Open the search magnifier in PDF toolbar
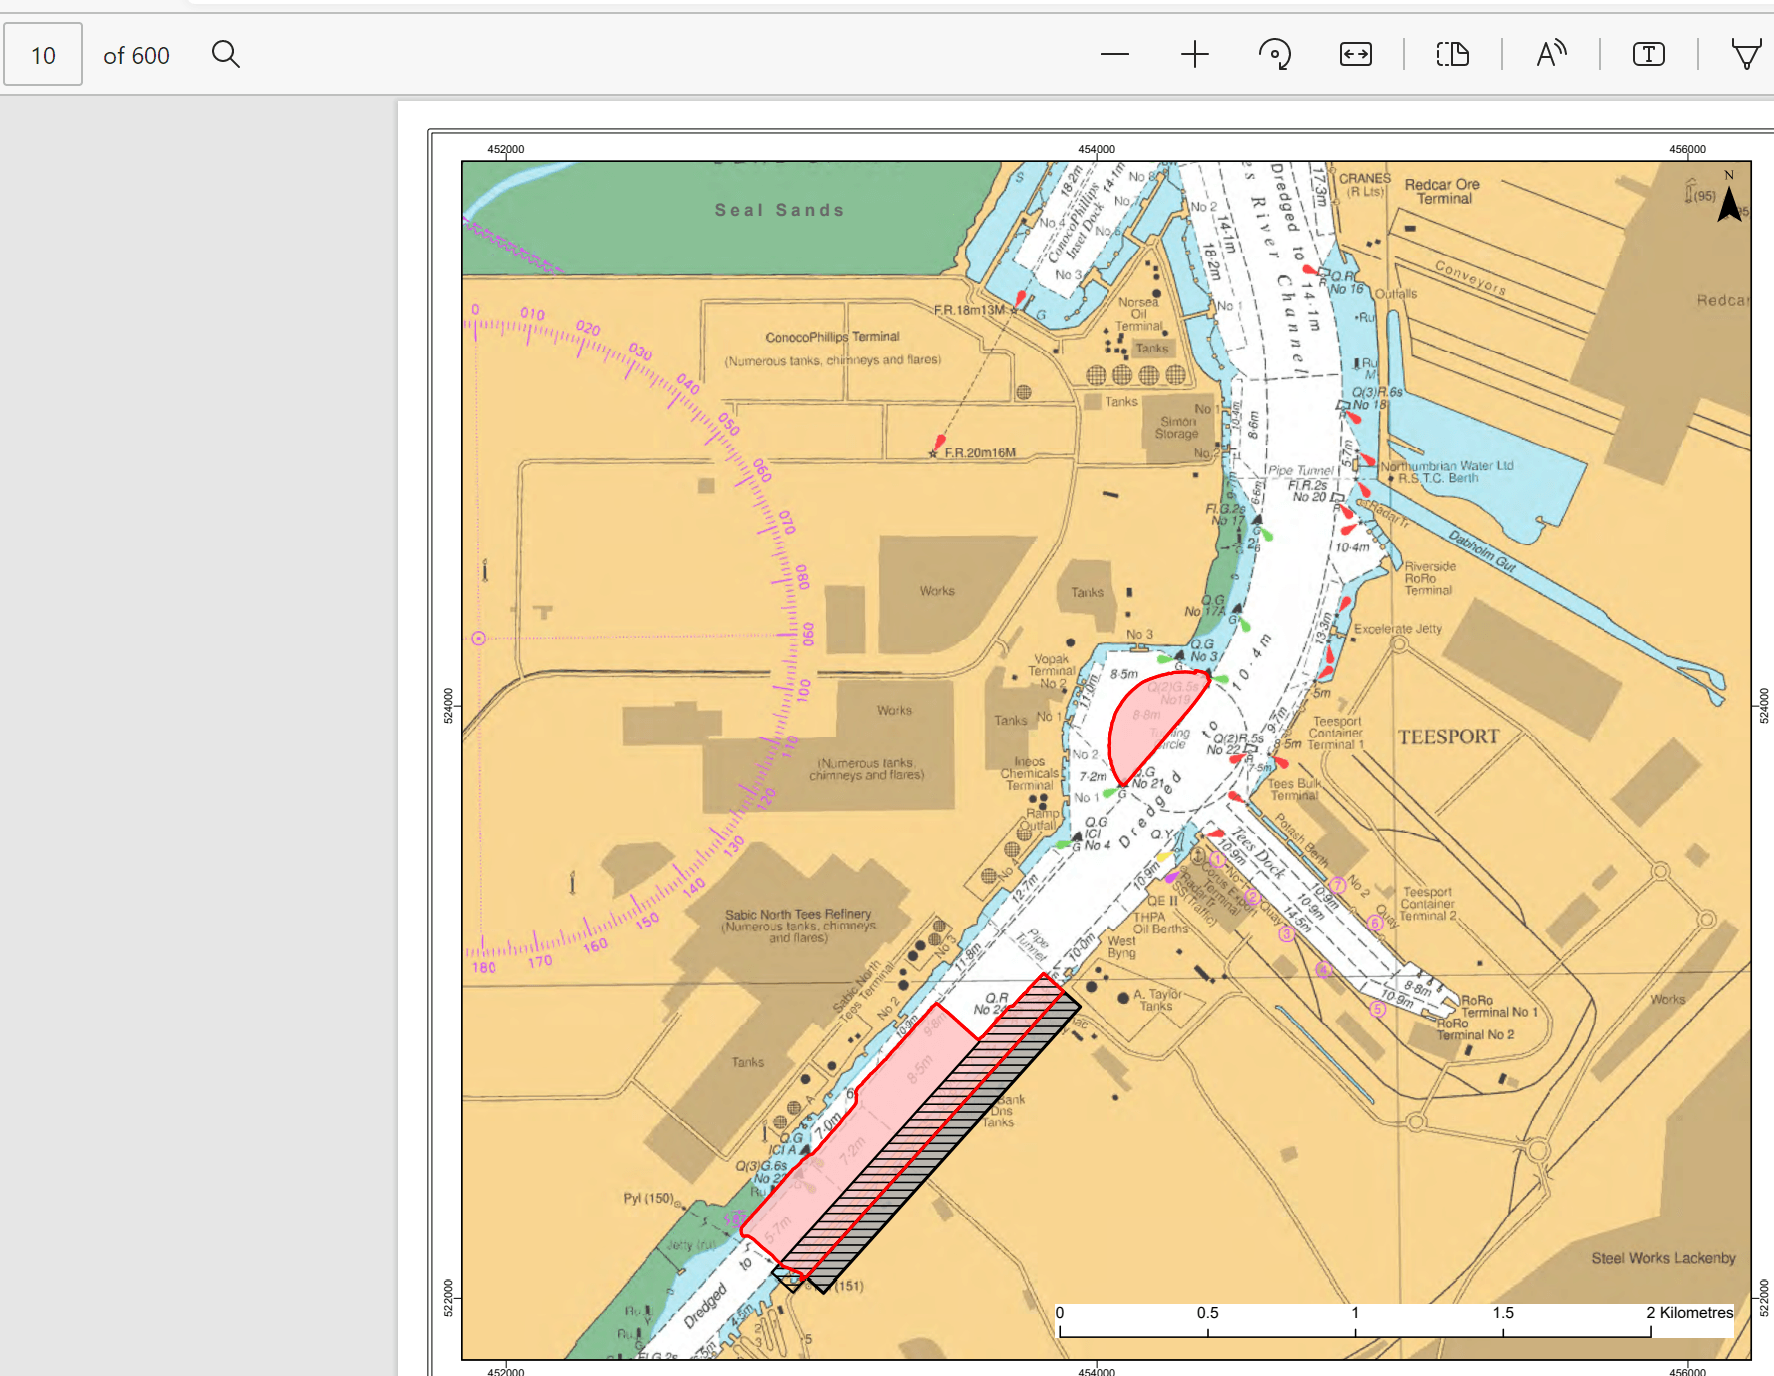 226,54
